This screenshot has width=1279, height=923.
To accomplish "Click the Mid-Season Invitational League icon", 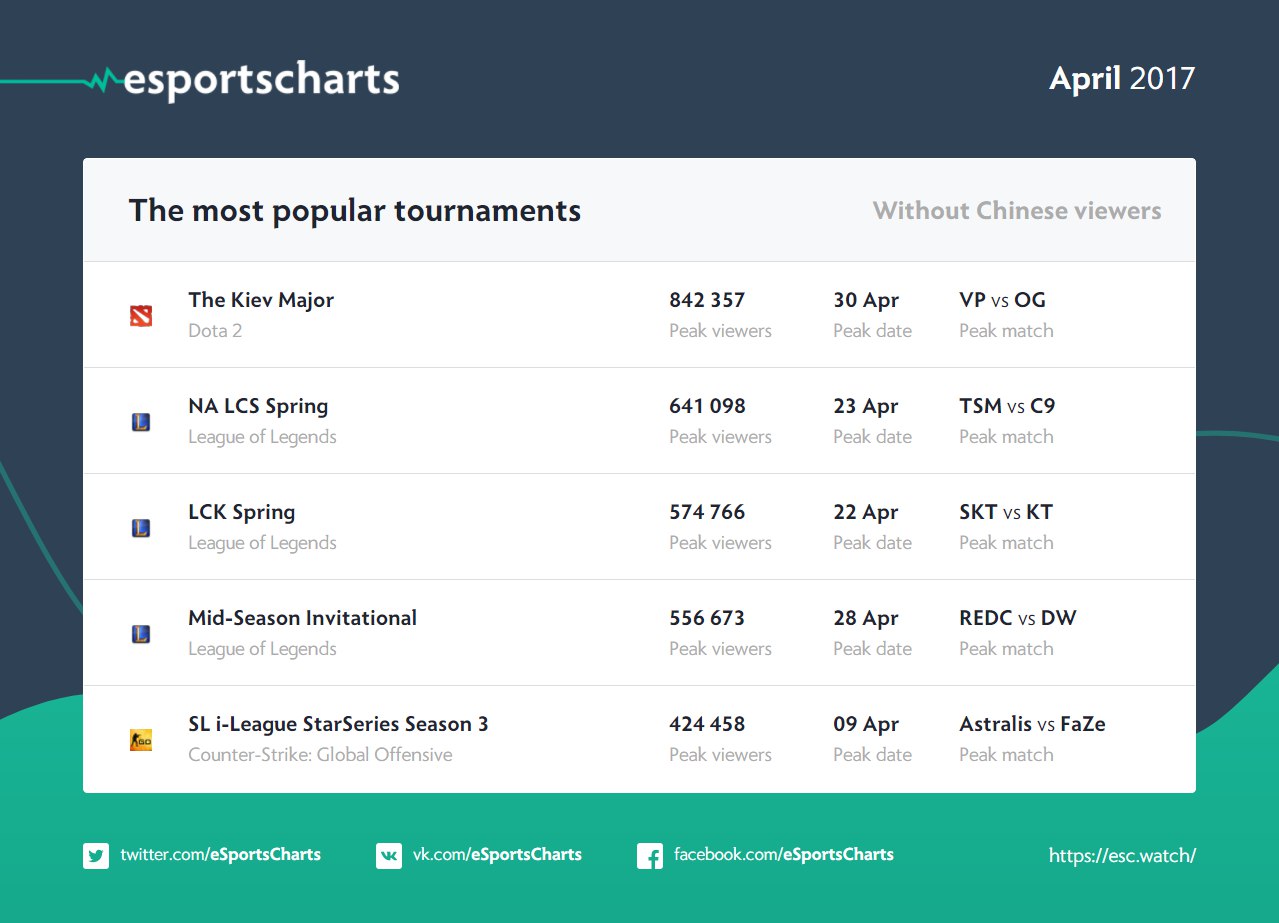I will (141, 634).
